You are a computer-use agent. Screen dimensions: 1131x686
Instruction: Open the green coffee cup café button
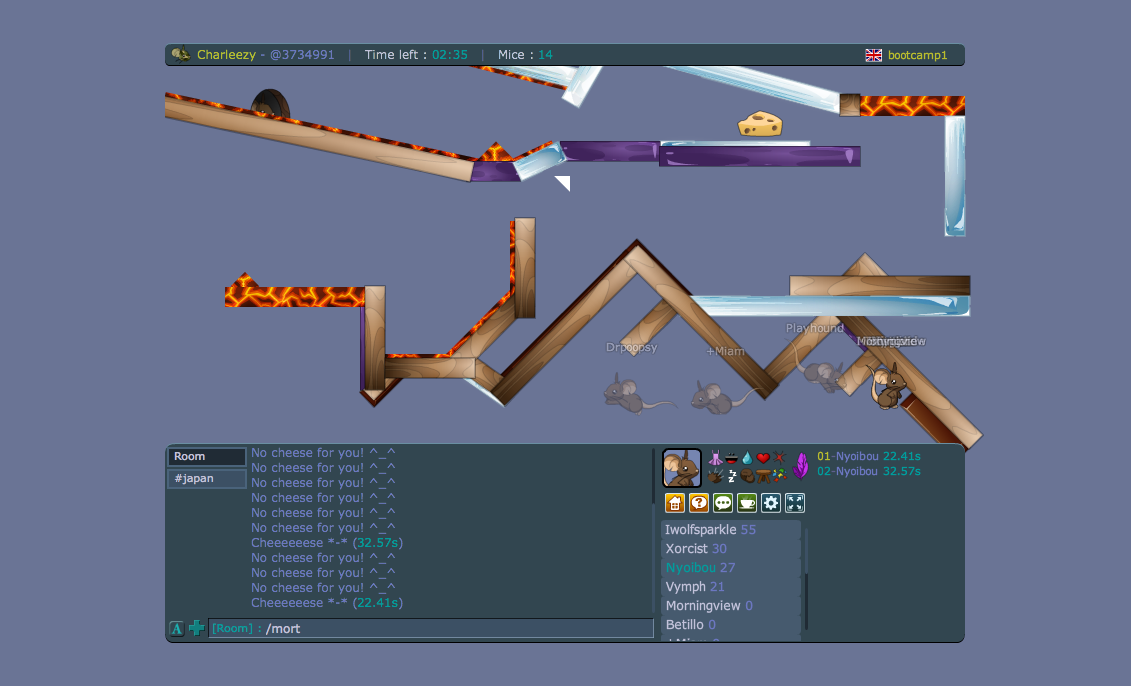pyautogui.click(x=747, y=503)
